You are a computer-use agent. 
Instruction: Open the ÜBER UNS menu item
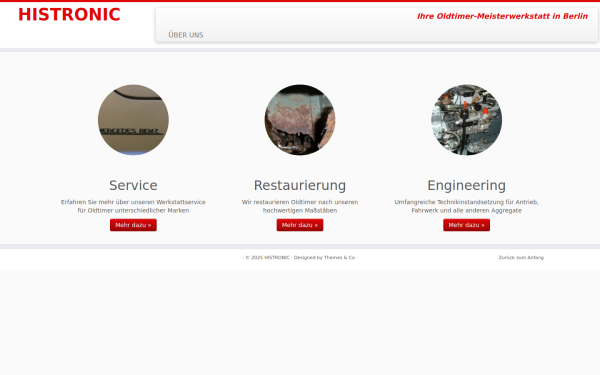point(186,35)
